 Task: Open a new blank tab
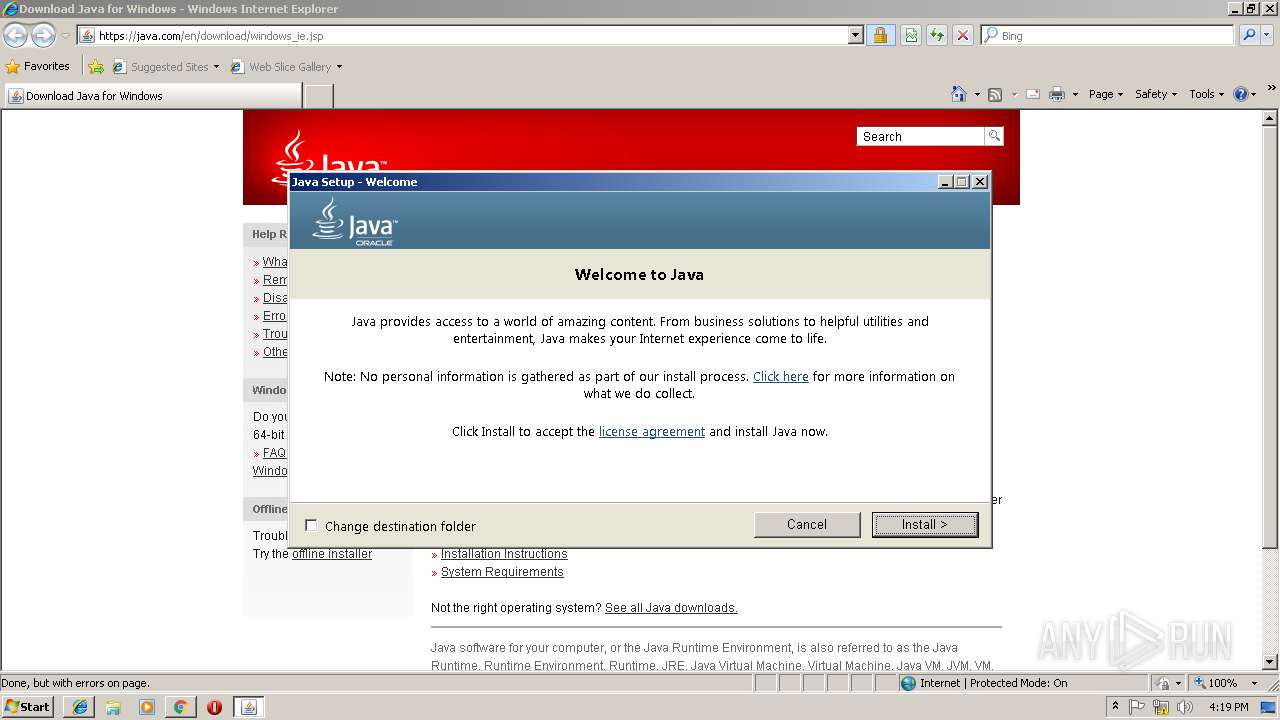pyautogui.click(x=318, y=96)
